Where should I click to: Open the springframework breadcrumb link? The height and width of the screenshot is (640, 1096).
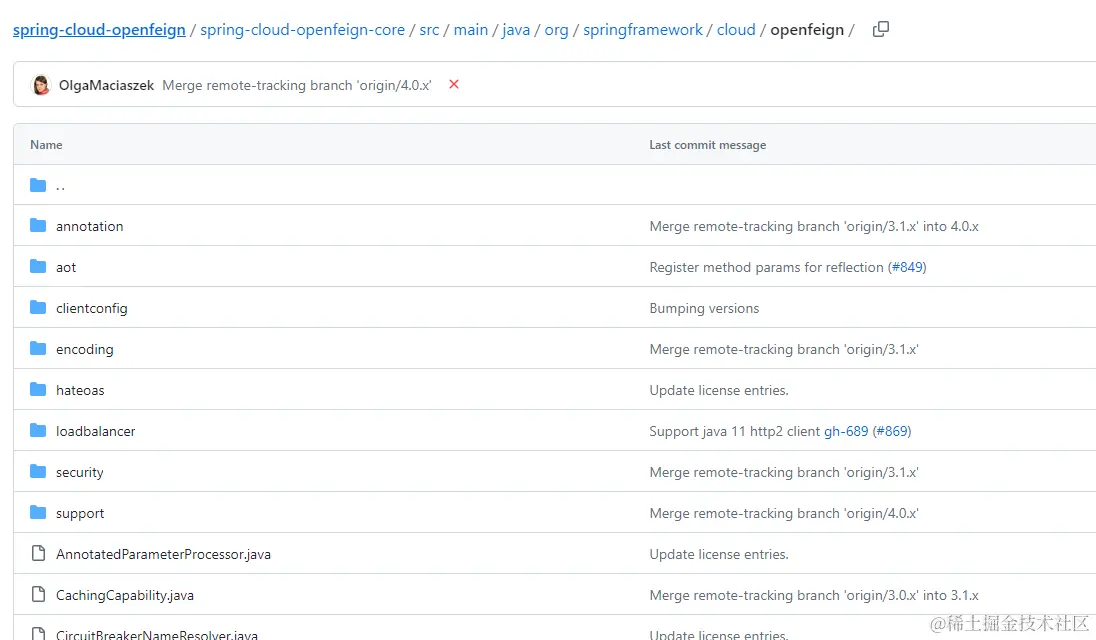pos(643,30)
